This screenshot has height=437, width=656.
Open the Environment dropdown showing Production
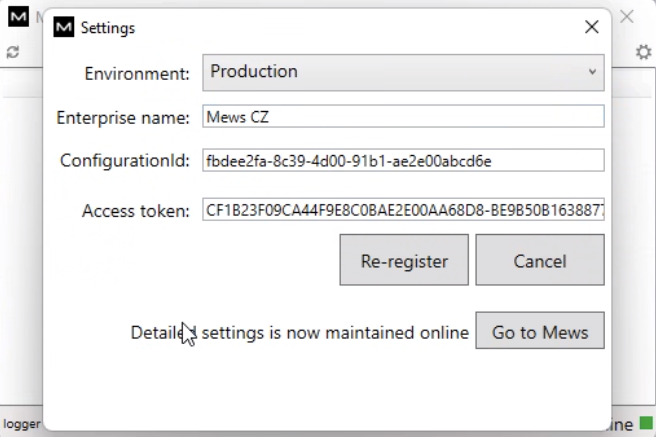[x=403, y=72]
